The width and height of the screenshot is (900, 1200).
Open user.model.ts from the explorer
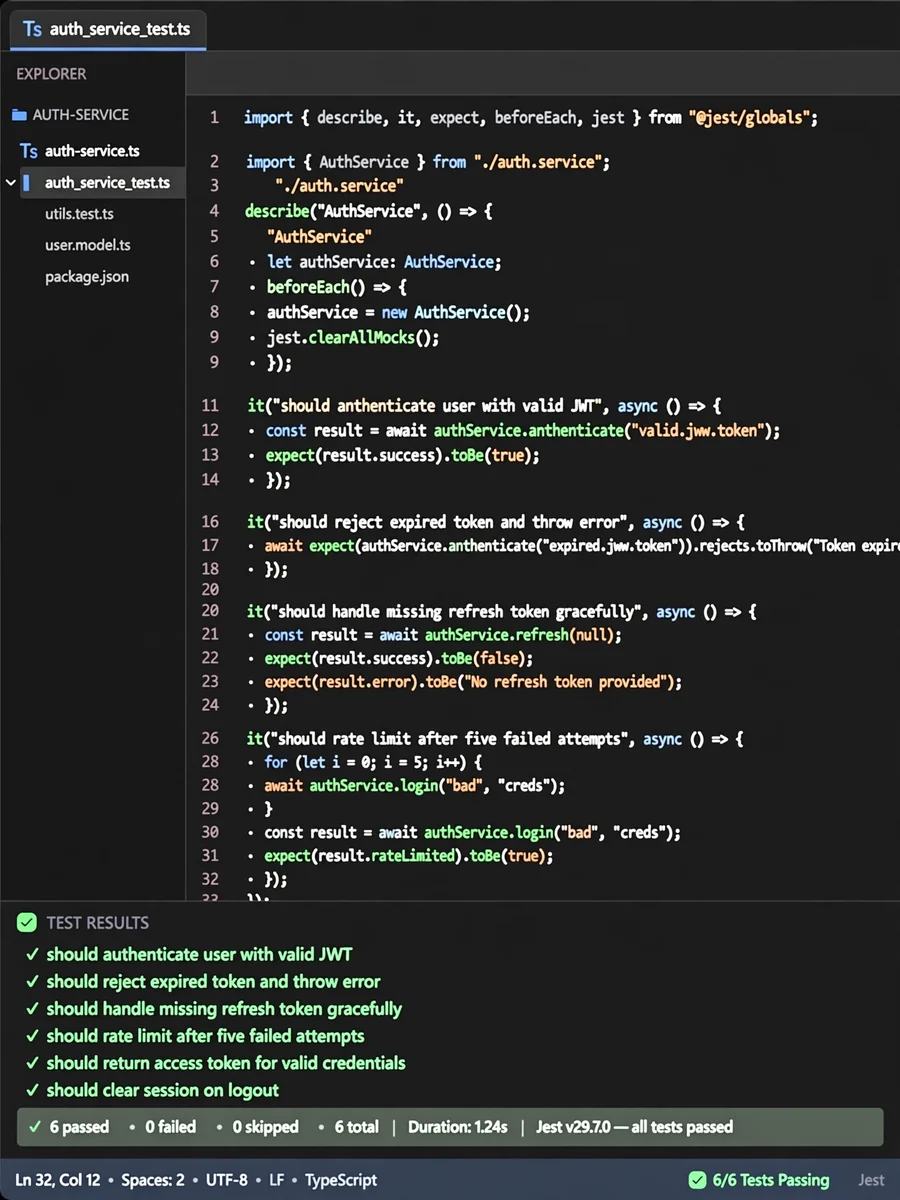tap(87, 245)
